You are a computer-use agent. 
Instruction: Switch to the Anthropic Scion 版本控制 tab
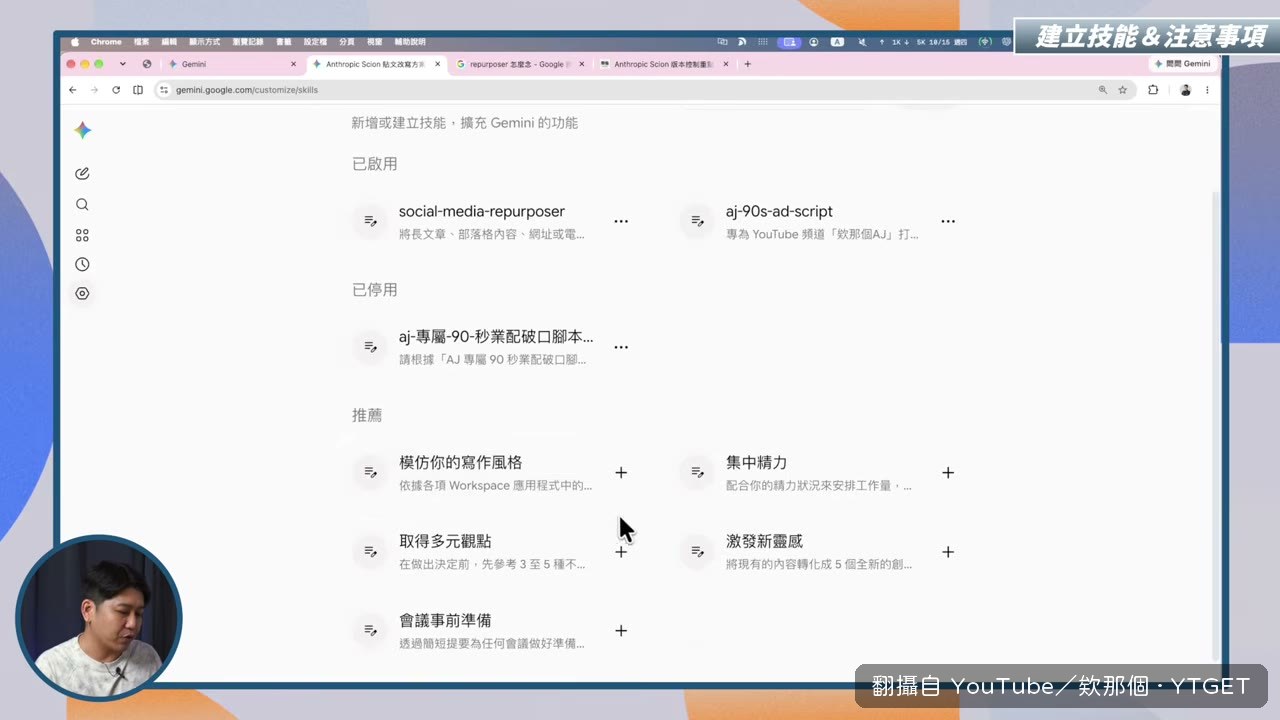point(663,64)
